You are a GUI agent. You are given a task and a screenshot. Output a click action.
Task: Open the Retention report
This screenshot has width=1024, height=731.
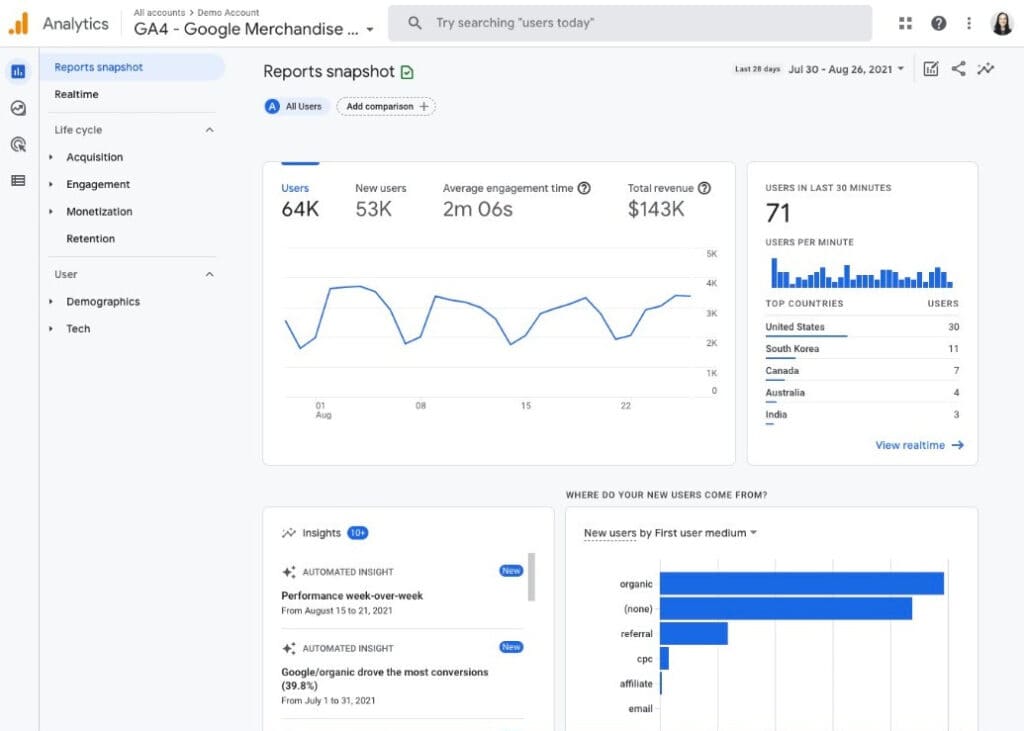[x=90, y=239]
